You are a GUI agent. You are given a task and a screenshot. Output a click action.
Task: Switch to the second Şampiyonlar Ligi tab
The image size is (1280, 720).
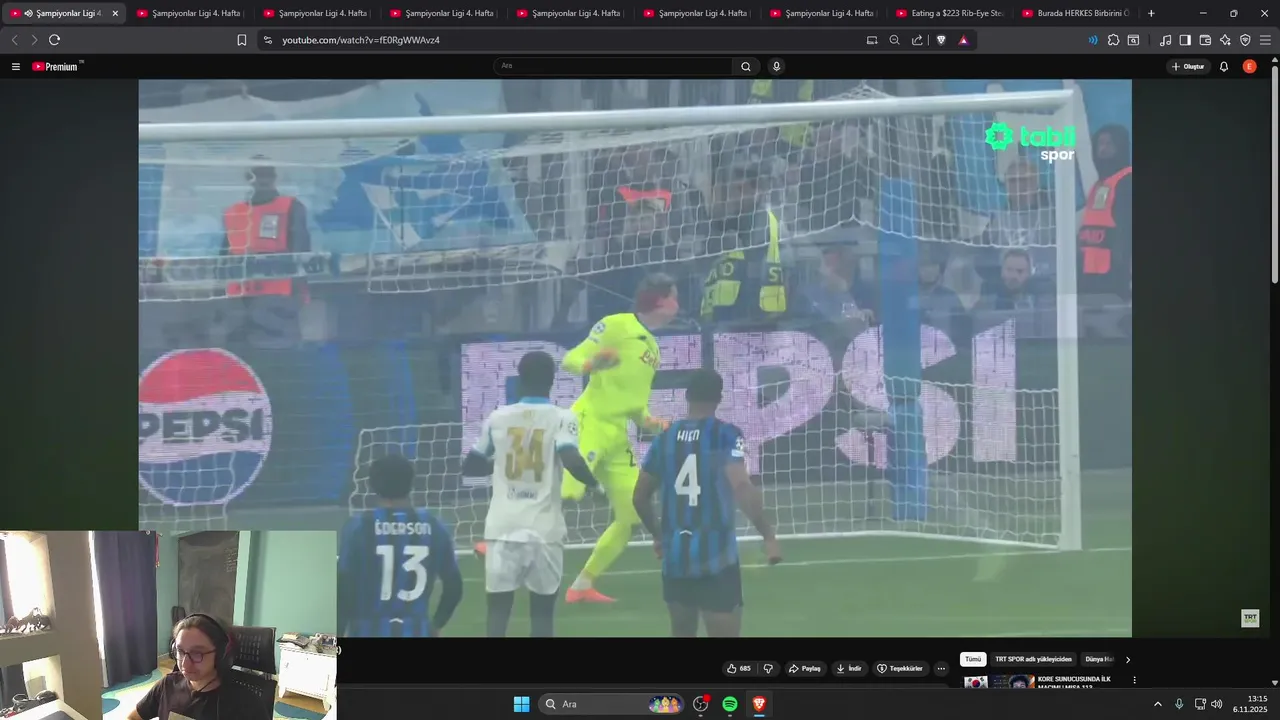[188, 13]
